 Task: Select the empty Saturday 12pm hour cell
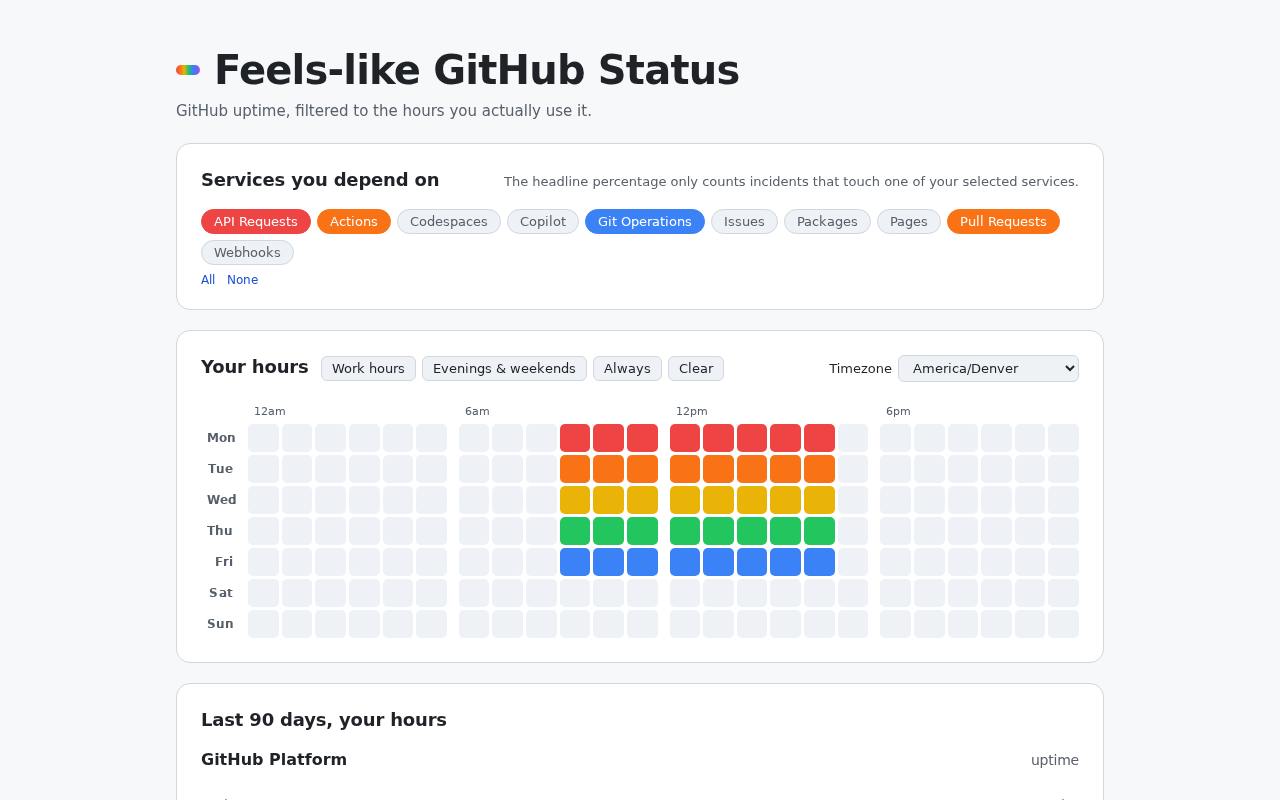coord(685,593)
